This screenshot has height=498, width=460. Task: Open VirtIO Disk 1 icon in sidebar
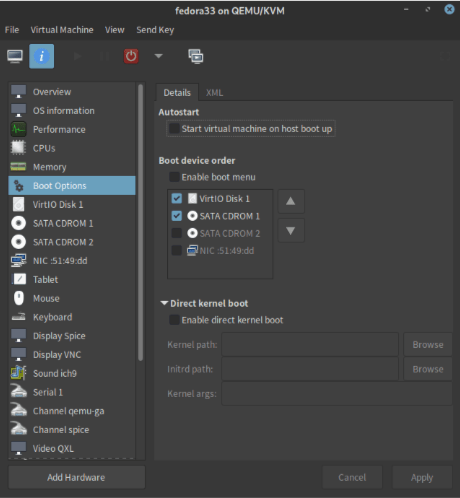19,204
